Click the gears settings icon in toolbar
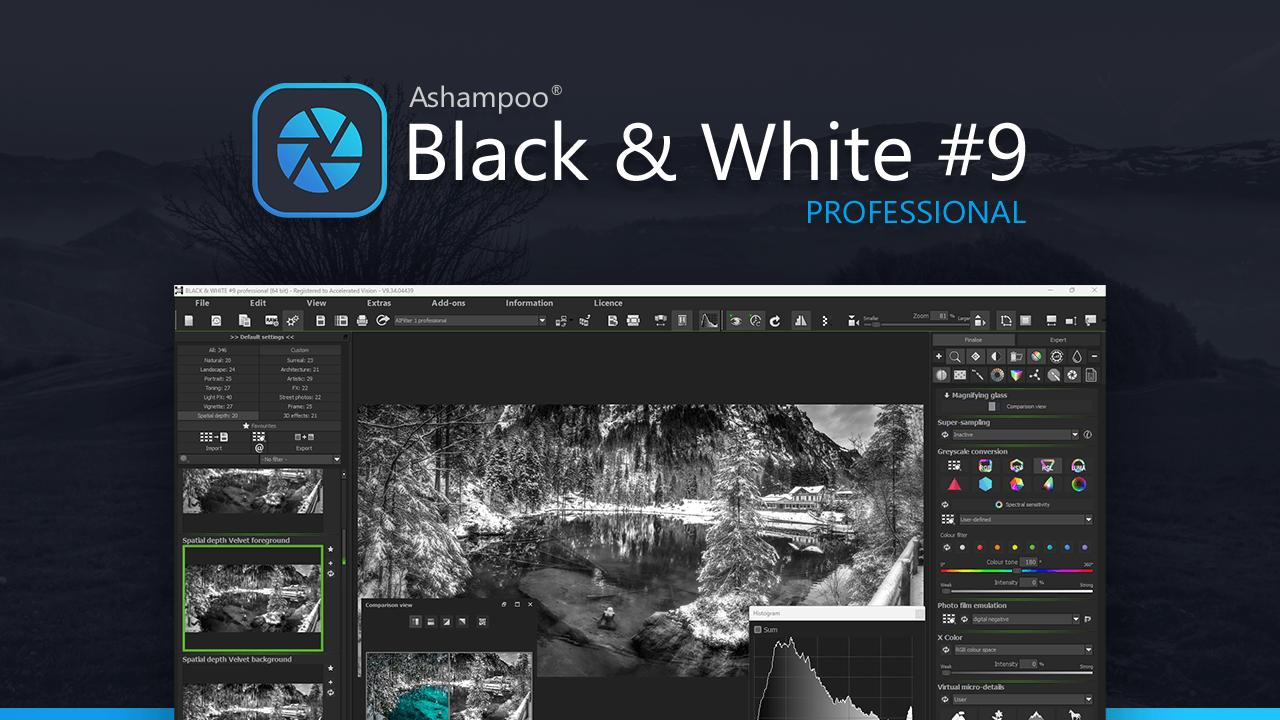The image size is (1280, 720). [x=292, y=320]
